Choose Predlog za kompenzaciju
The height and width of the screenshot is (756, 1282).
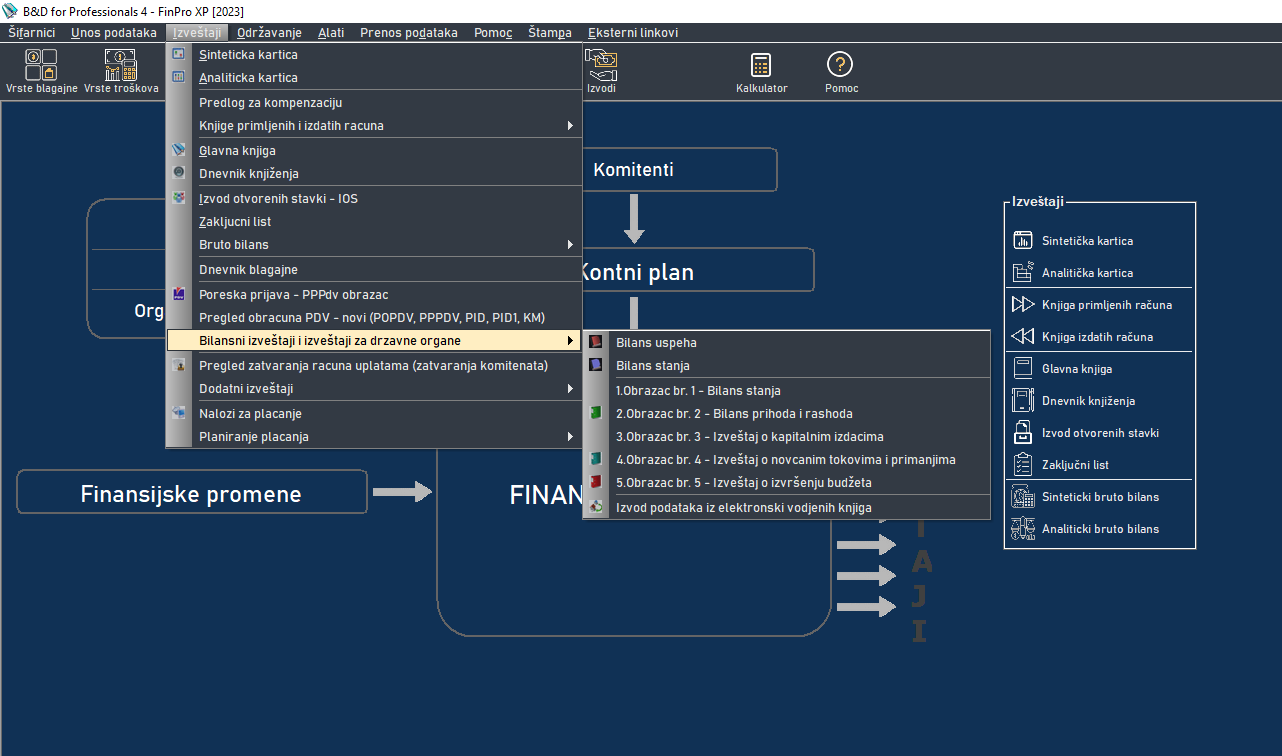[x=375, y=102]
